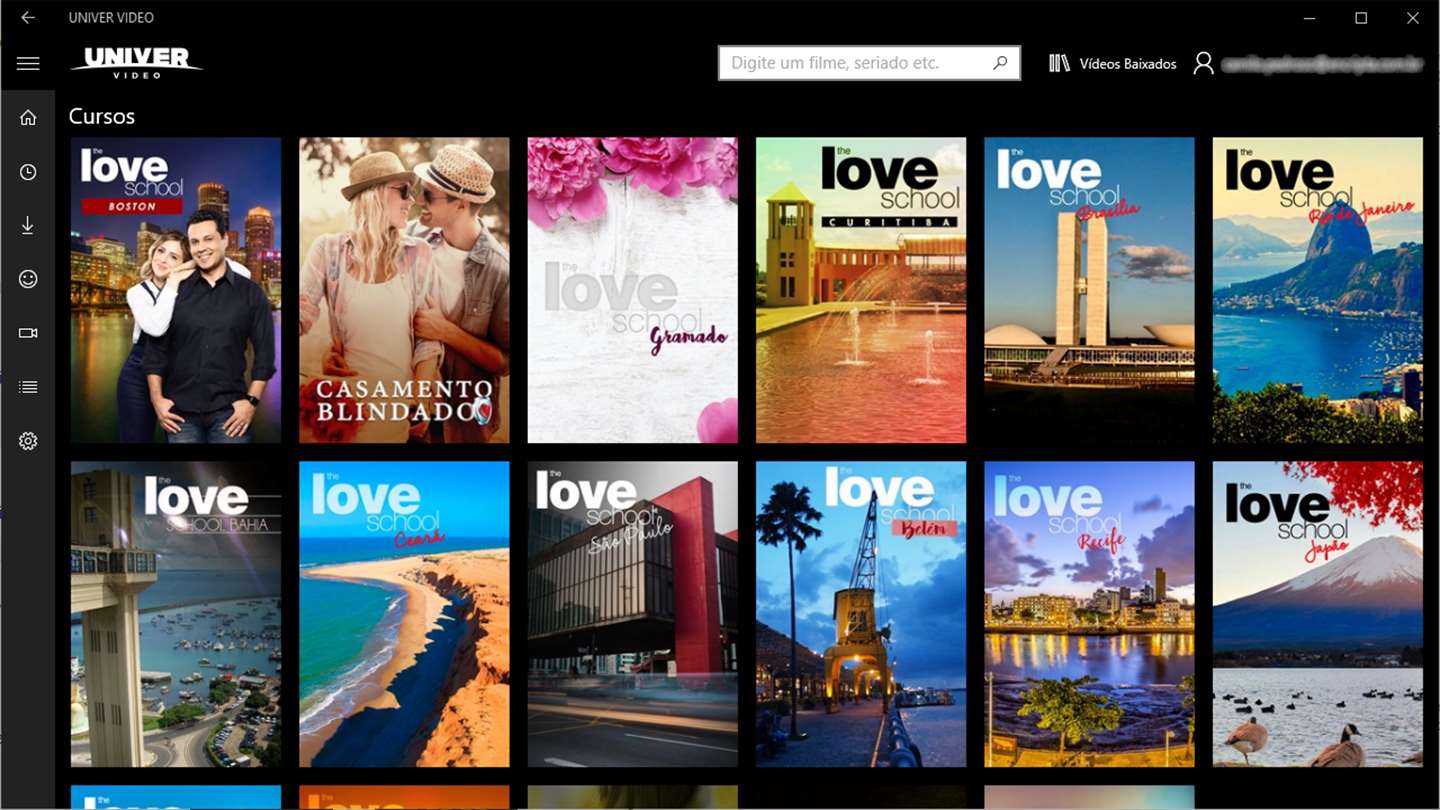Open the Love School Ceará course
Screen dimensions: 1440x810
(404, 614)
